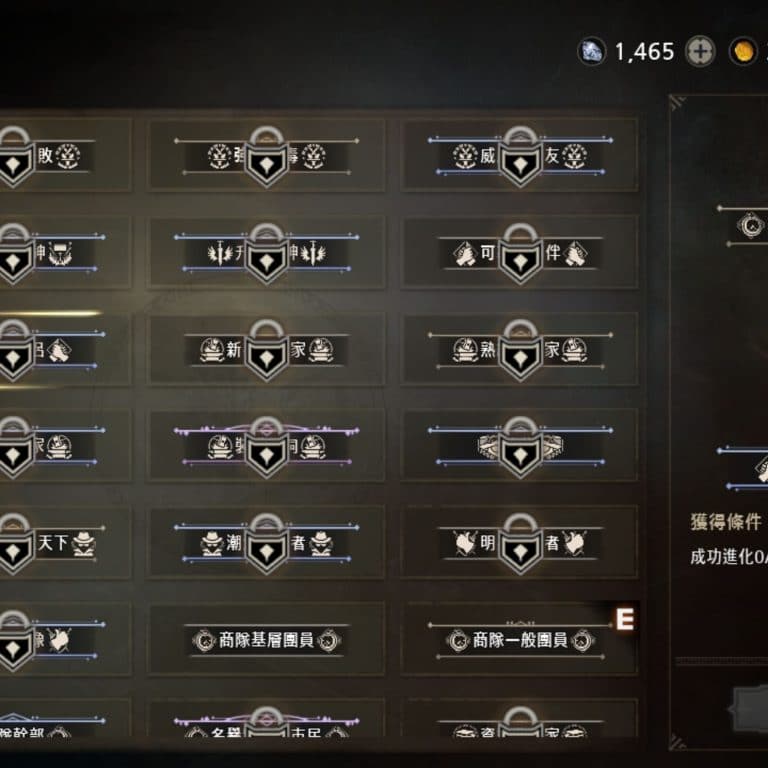Click the locked winged sword title card
Screen dimensions: 768x768
[266, 253]
